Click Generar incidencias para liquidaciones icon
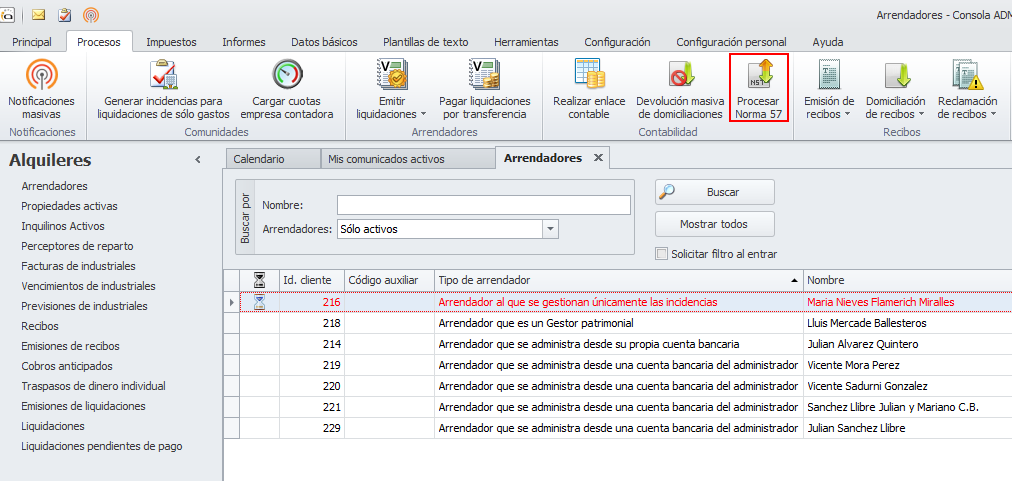Image resolution: width=1012 pixels, height=481 pixels. (x=164, y=74)
